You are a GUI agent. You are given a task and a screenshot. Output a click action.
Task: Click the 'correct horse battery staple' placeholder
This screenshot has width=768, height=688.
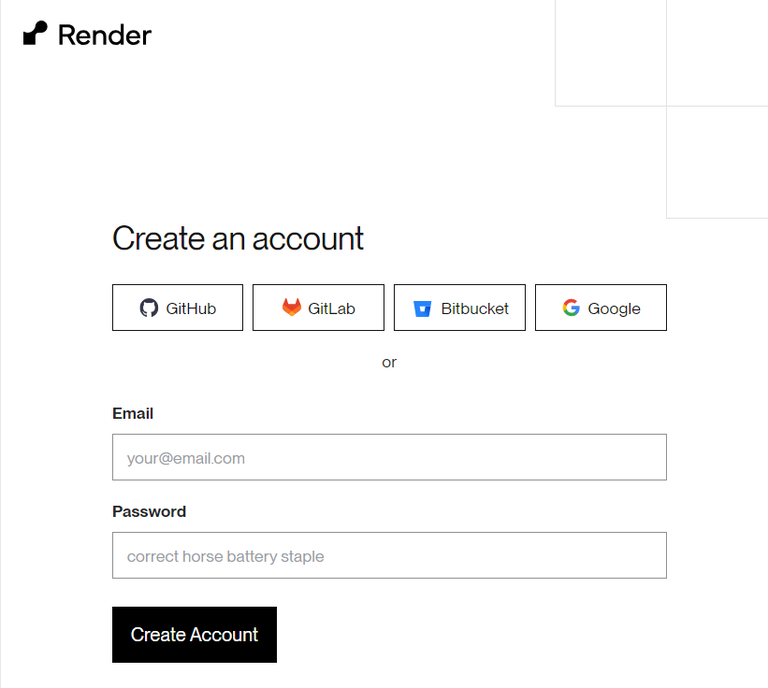(225, 556)
